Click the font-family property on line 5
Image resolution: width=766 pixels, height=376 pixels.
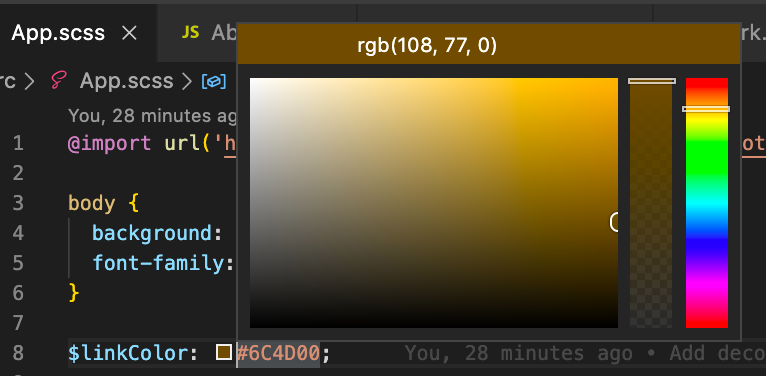click(159, 263)
